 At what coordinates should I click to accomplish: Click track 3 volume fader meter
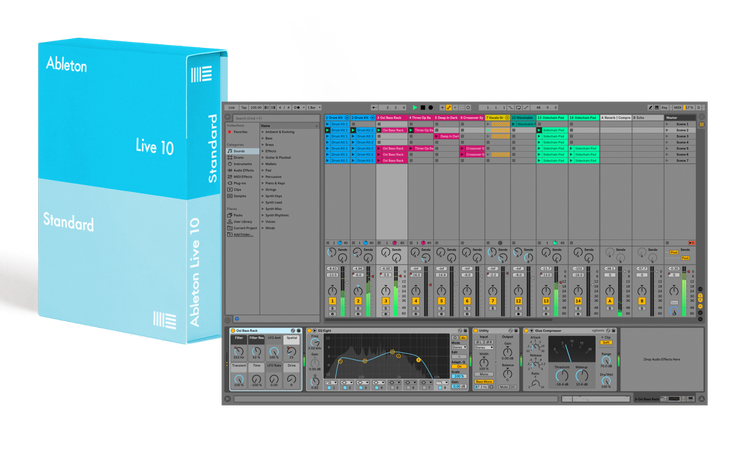396,292
